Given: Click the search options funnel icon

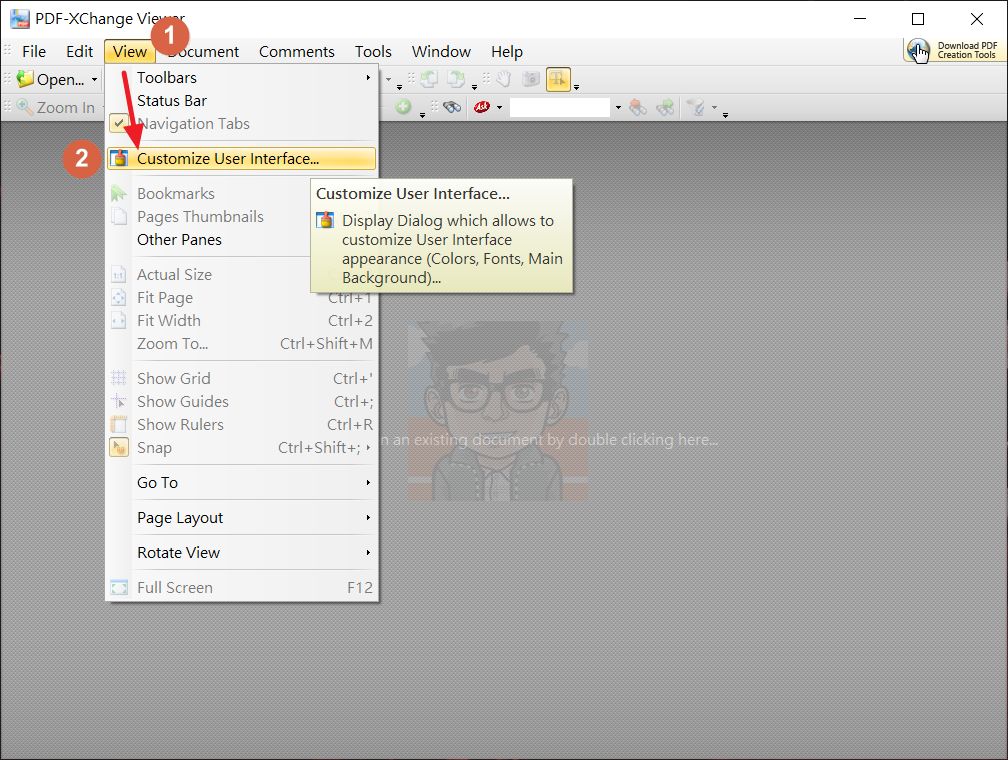Looking at the screenshot, I should coord(696,107).
